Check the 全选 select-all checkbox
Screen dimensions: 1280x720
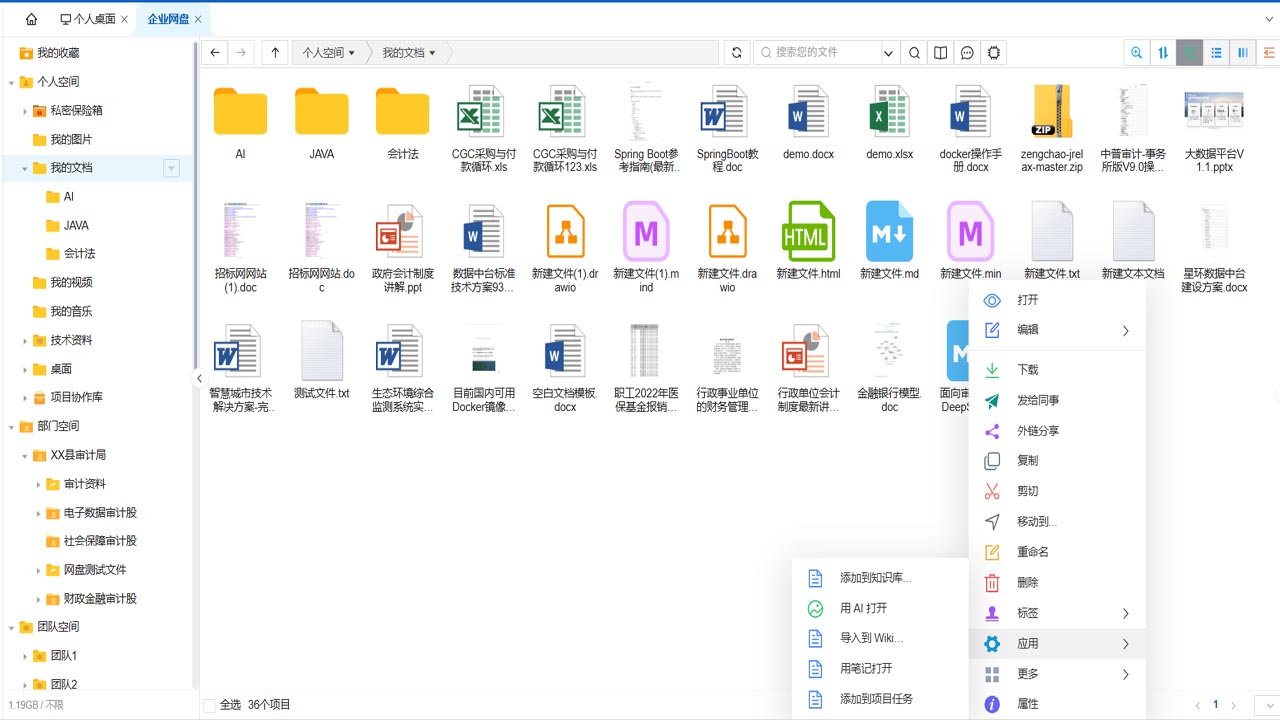tap(209, 705)
